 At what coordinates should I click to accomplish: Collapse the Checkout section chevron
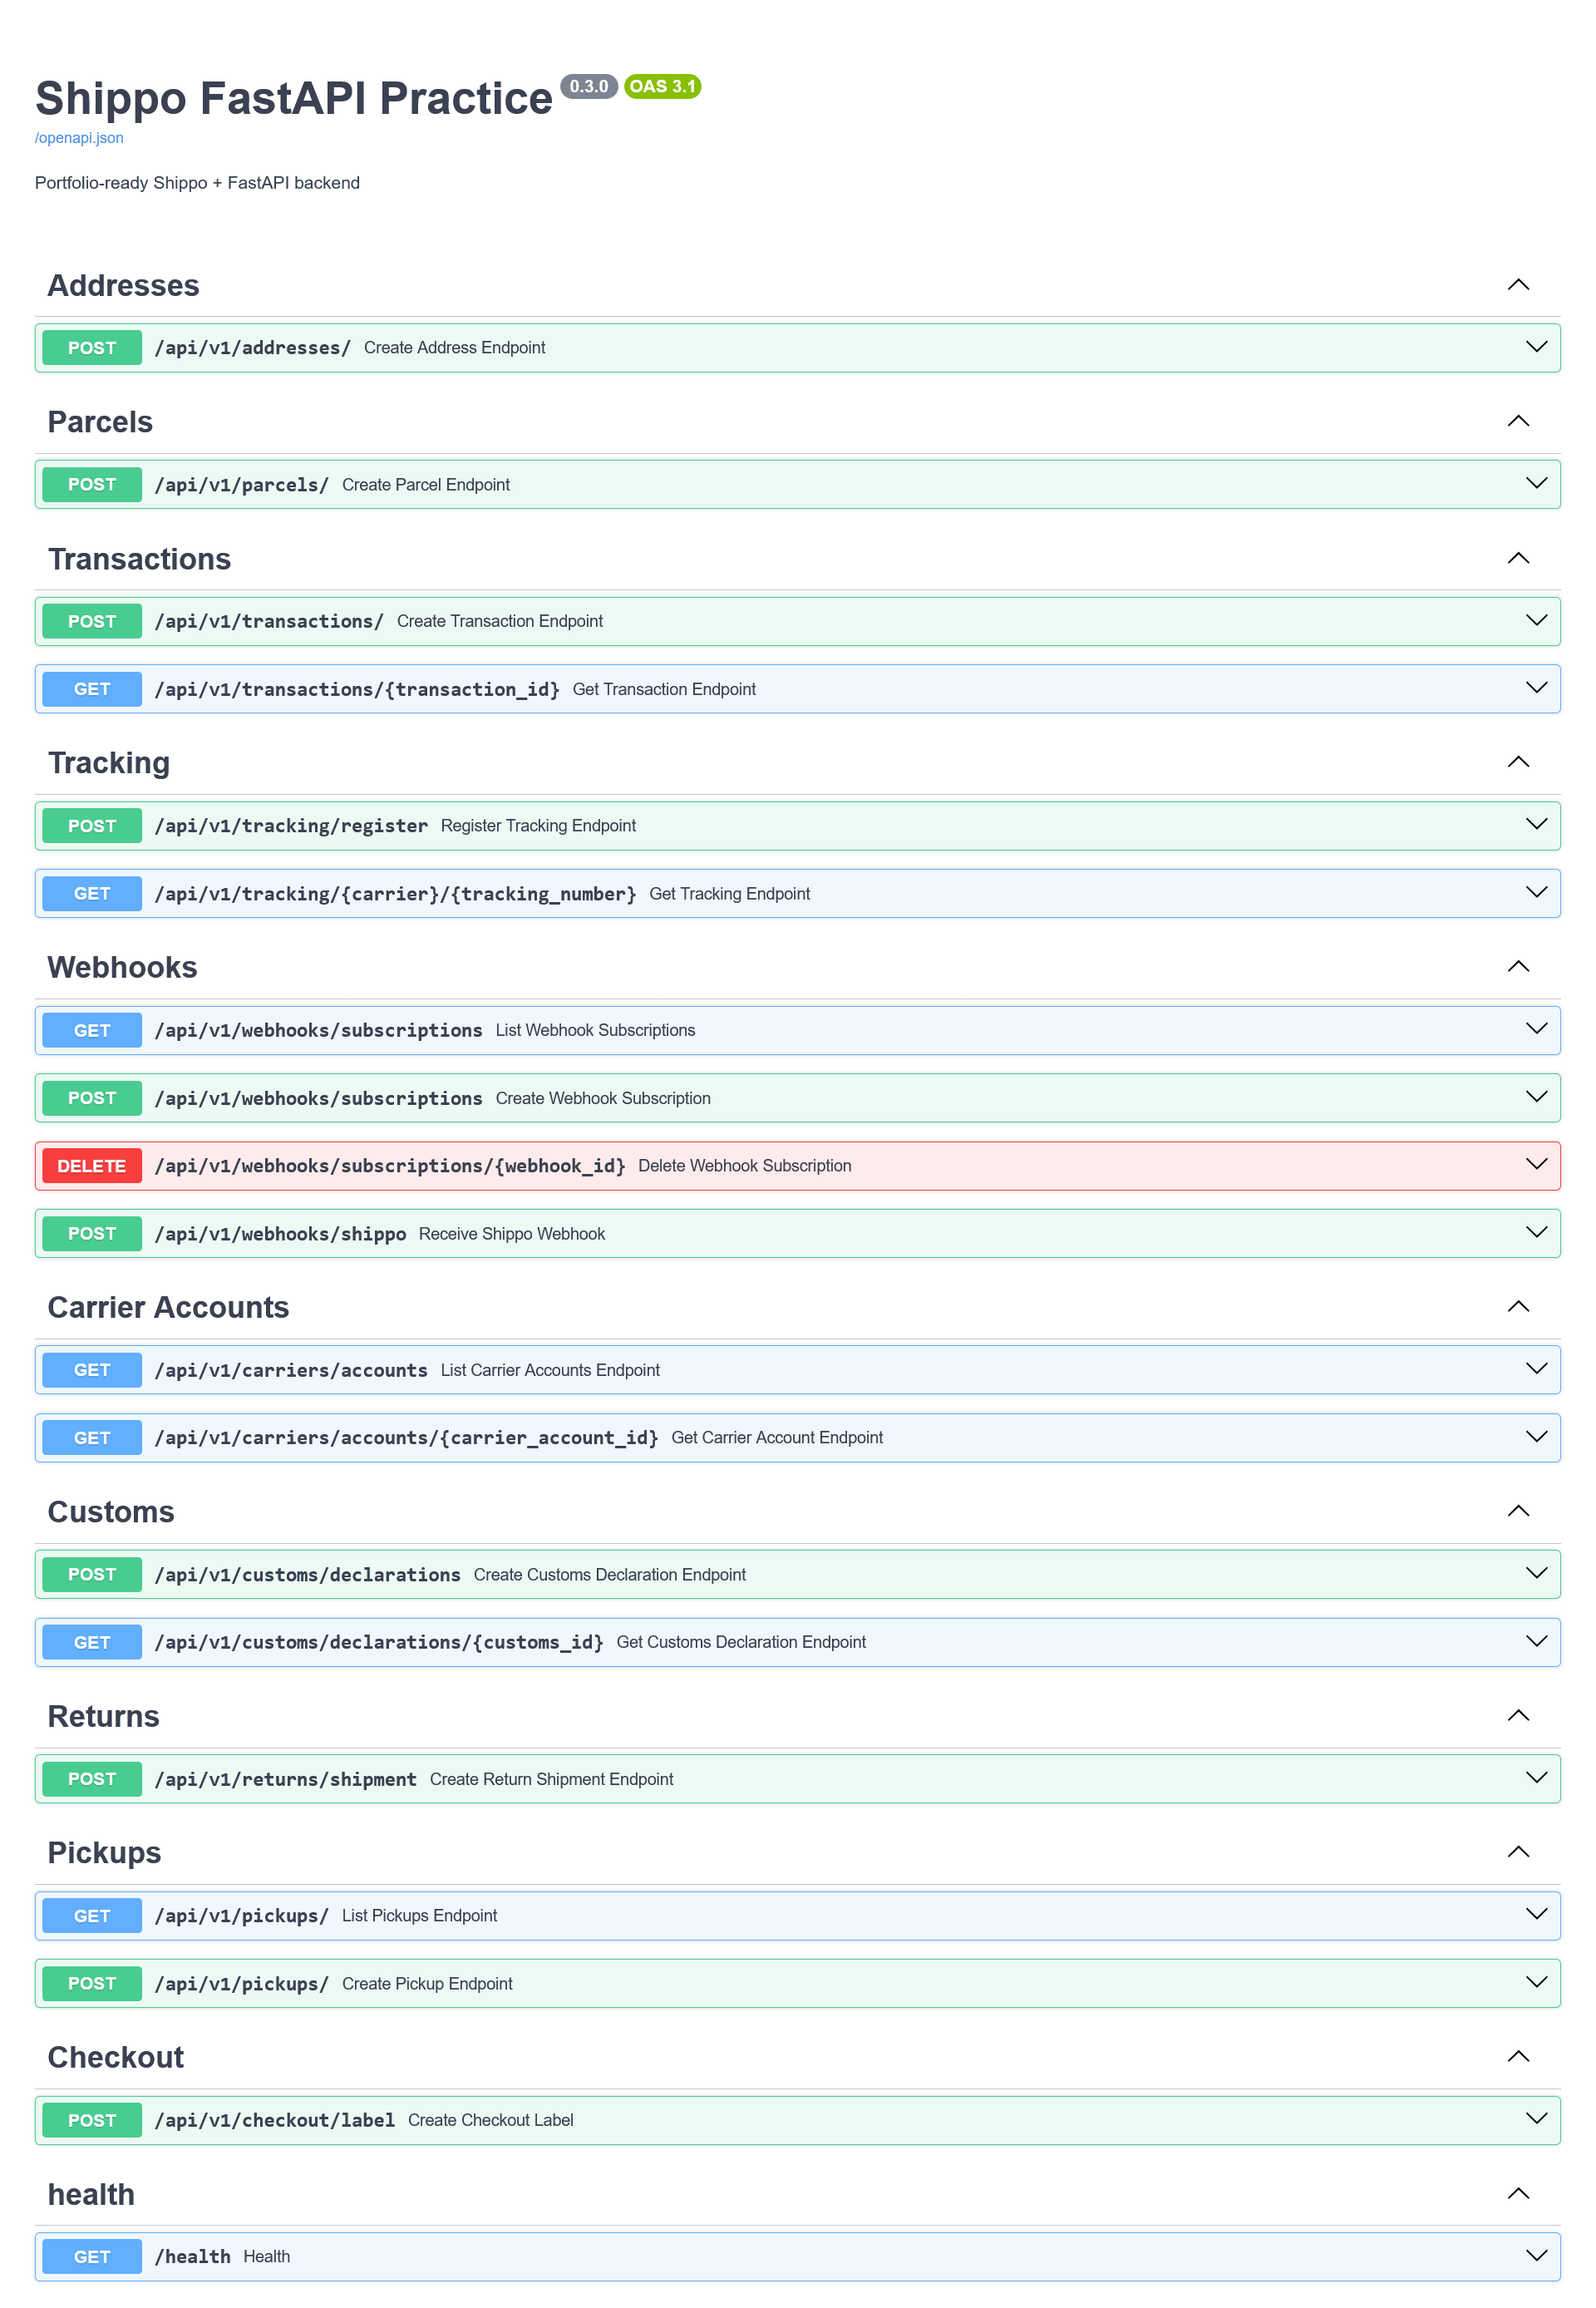(x=1518, y=2056)
